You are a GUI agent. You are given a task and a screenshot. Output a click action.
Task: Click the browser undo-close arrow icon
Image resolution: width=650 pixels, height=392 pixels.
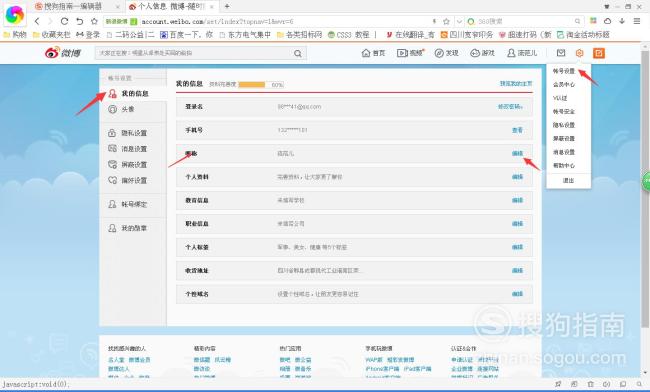coord(80,21)
